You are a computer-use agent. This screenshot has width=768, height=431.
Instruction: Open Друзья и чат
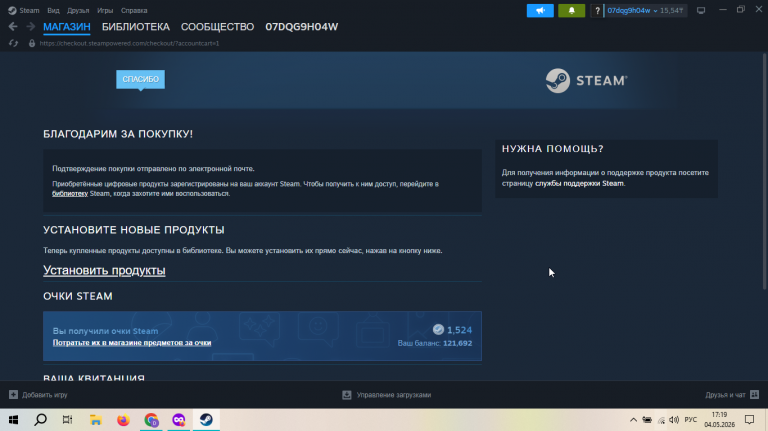(x=732, y=395)
